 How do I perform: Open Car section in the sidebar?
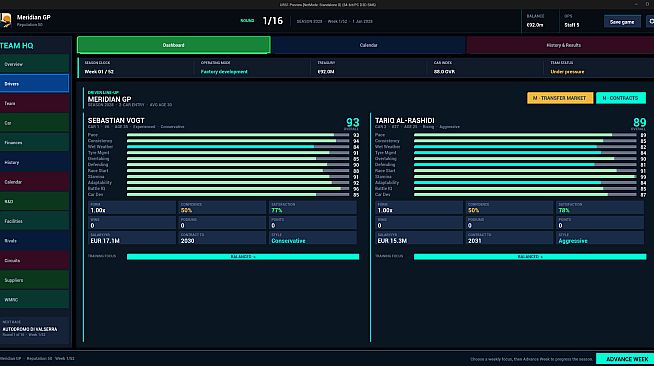pyautogui.click(x=35, y=123)
